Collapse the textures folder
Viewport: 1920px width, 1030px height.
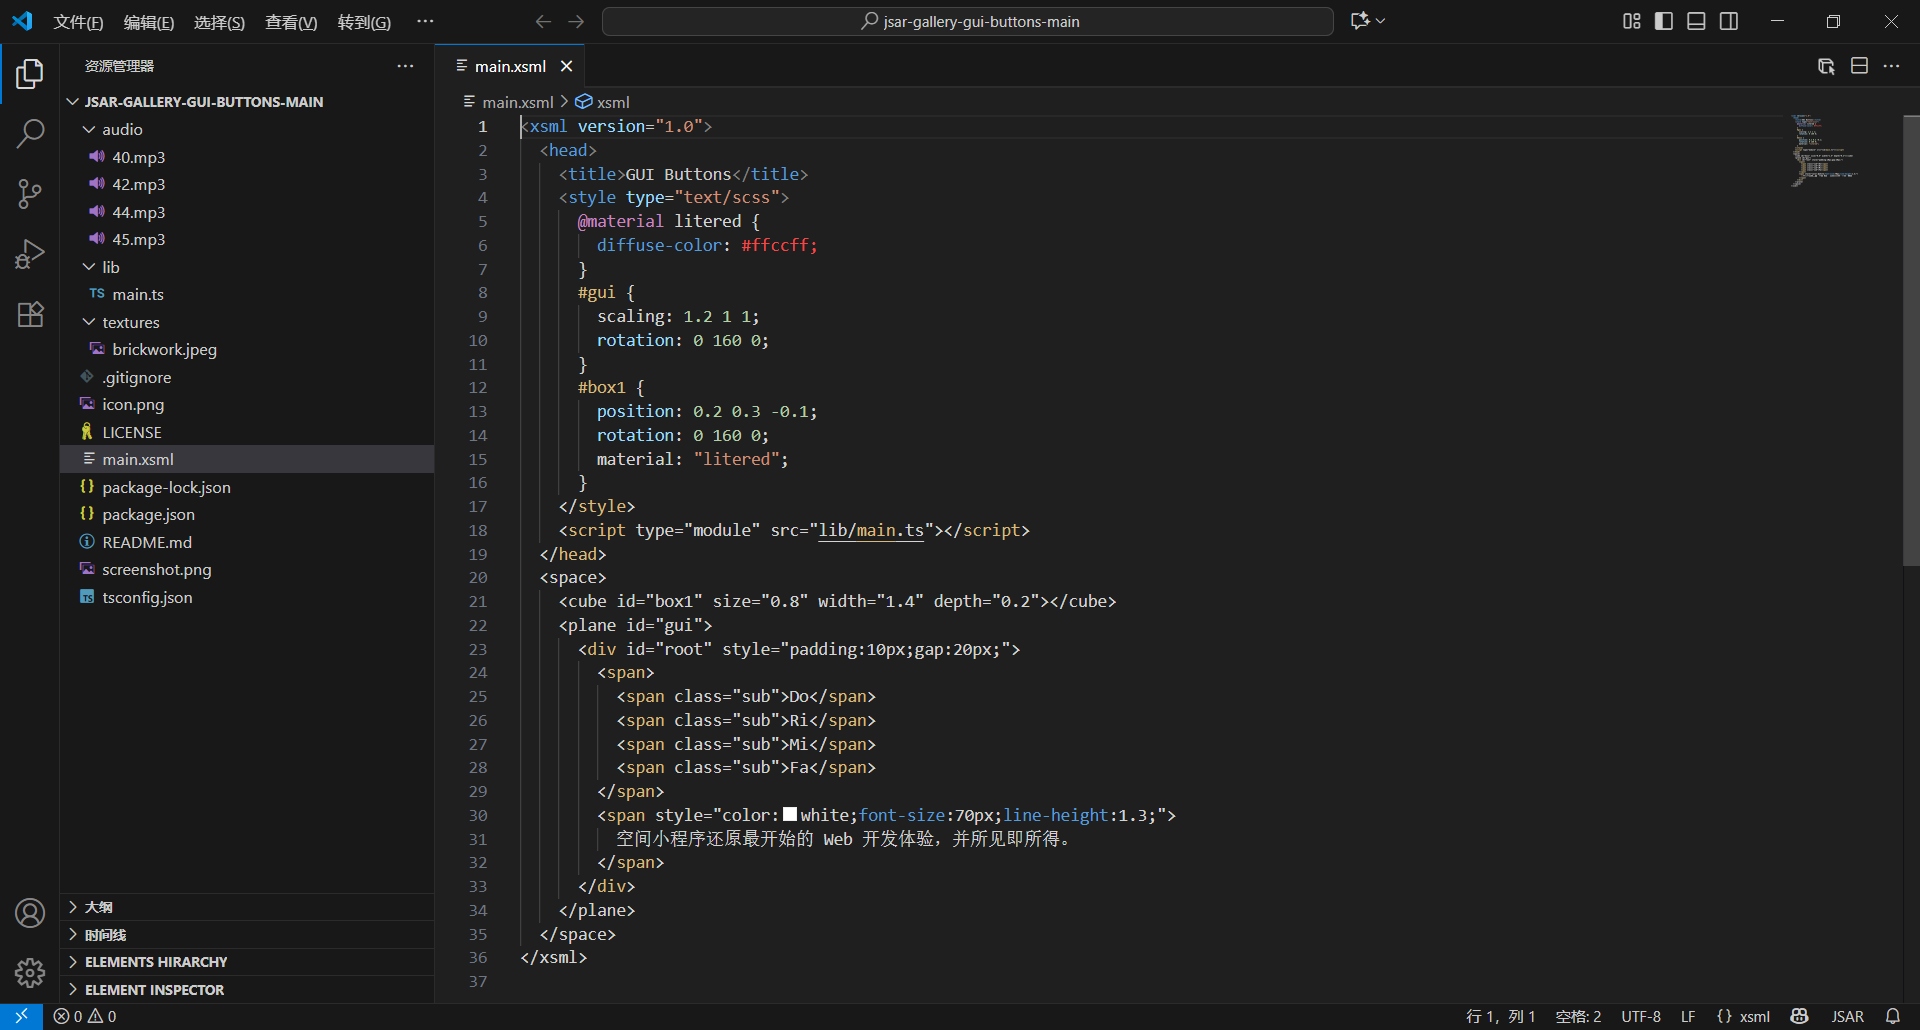coord(89,322)
